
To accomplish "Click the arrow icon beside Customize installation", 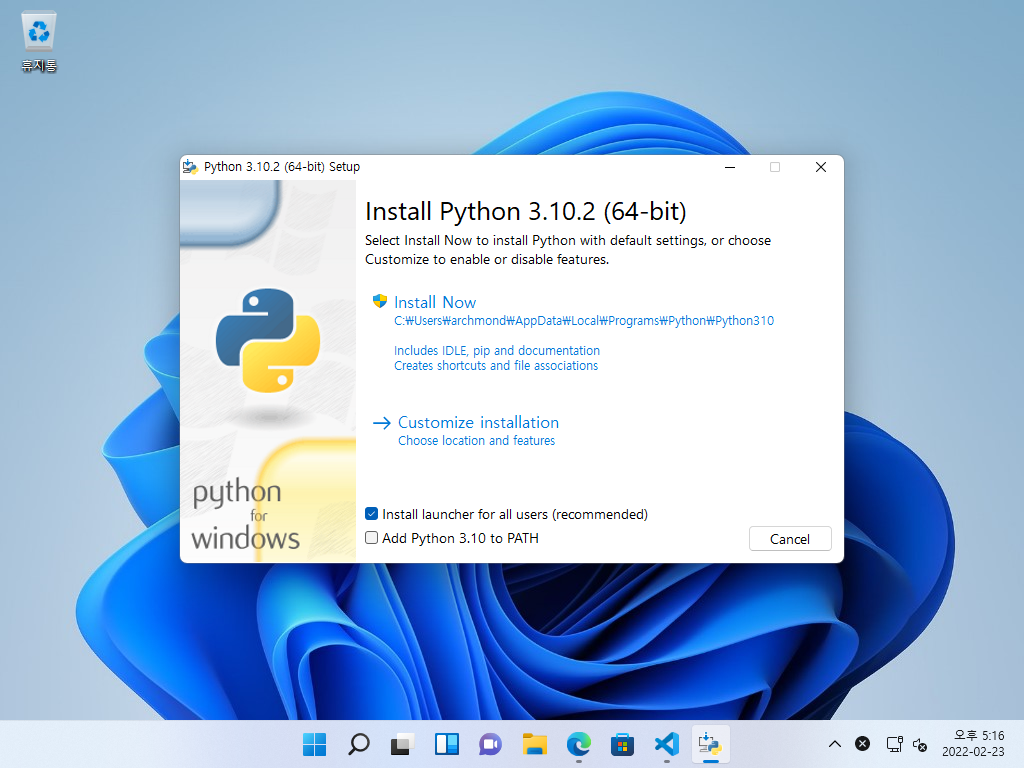I will click(381, 423).
